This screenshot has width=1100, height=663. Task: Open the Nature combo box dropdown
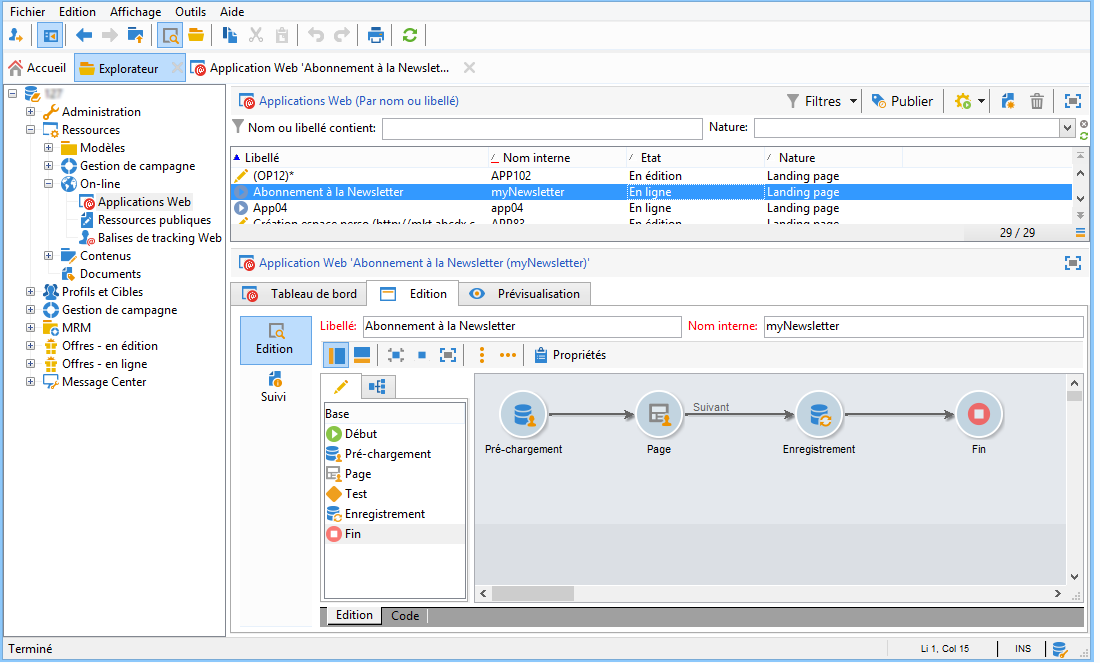[1067, 128]
